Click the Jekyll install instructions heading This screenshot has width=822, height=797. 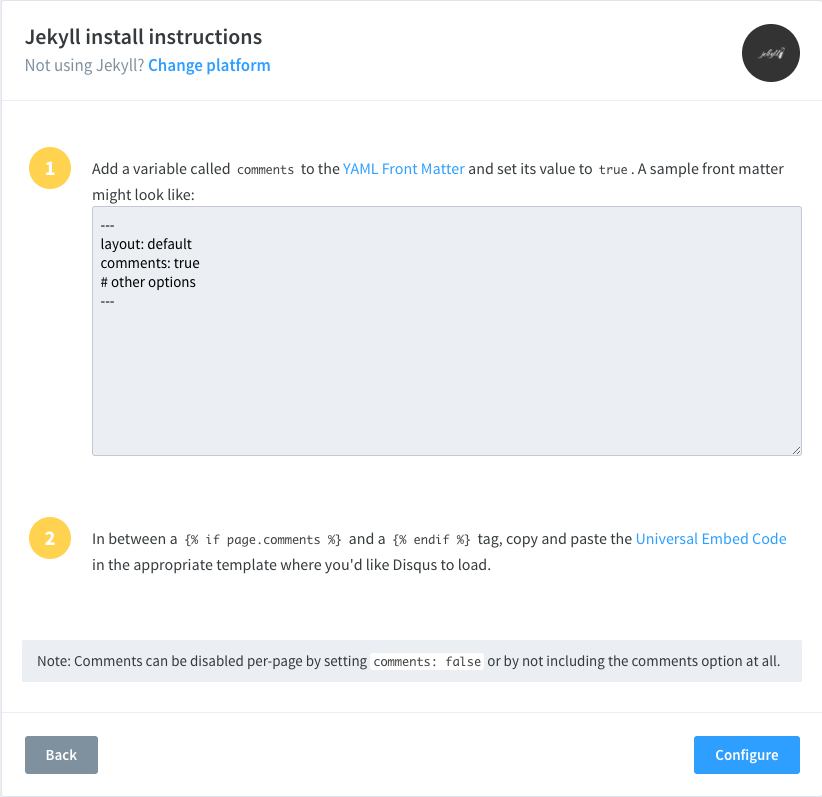click(144, 37)
